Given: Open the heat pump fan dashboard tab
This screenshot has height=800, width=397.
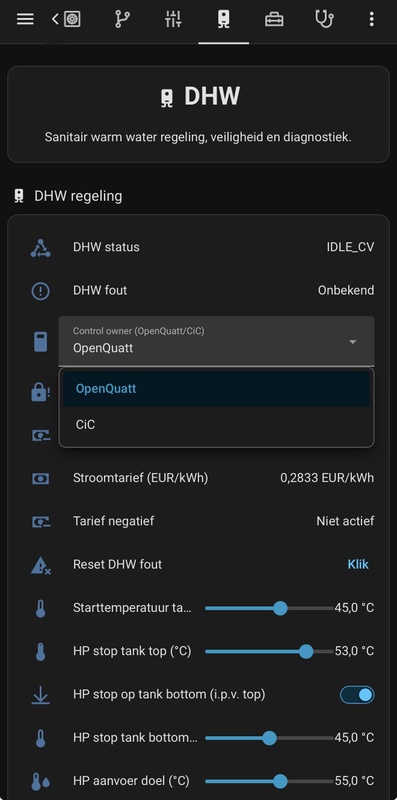Looking at the screenshot, I should [x=72, y=19].
